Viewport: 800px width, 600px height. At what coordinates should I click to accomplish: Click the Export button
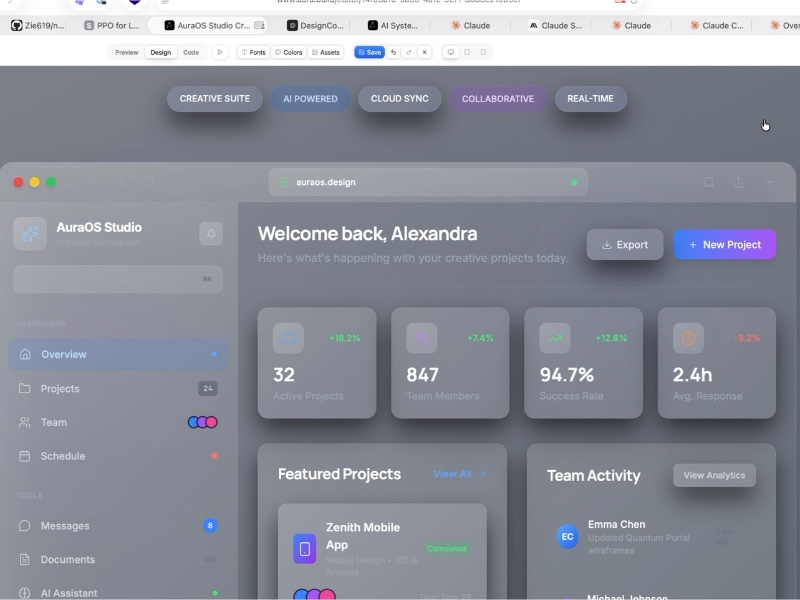(625, 244)
